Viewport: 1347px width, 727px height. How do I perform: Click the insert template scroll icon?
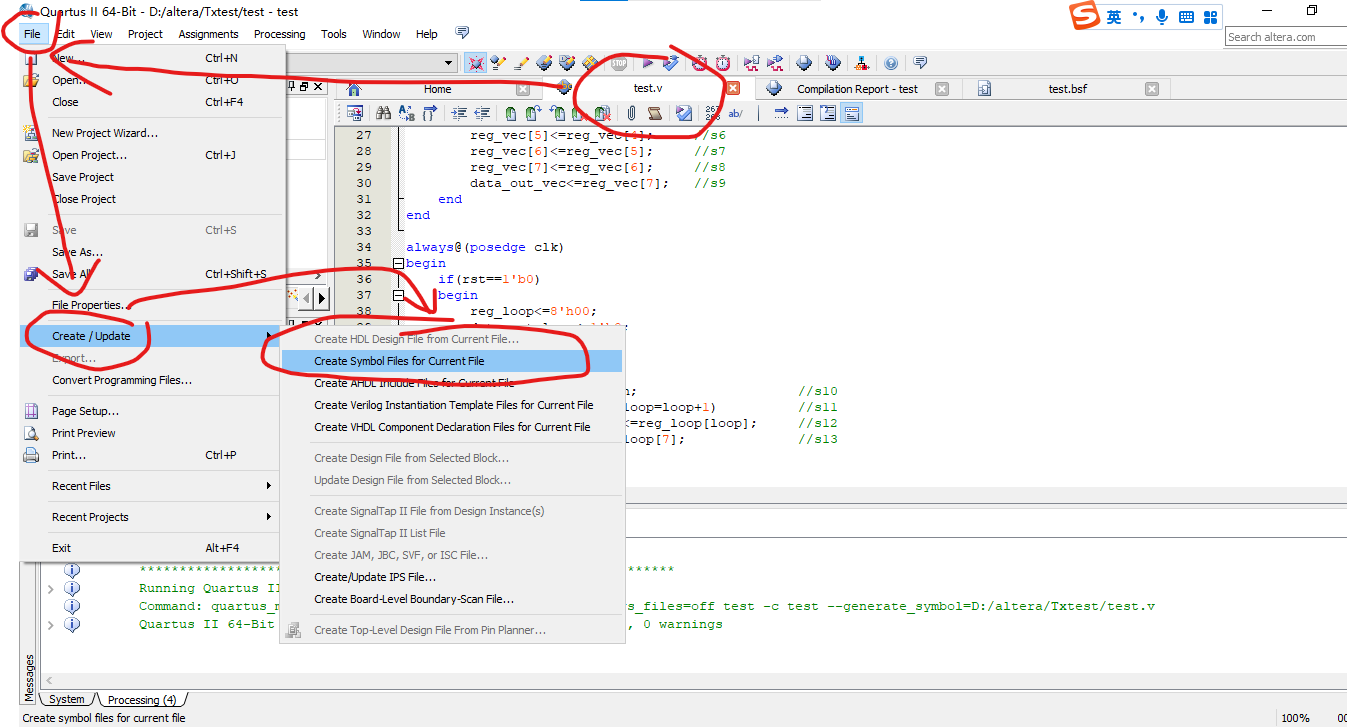click(x=655, y=113)
